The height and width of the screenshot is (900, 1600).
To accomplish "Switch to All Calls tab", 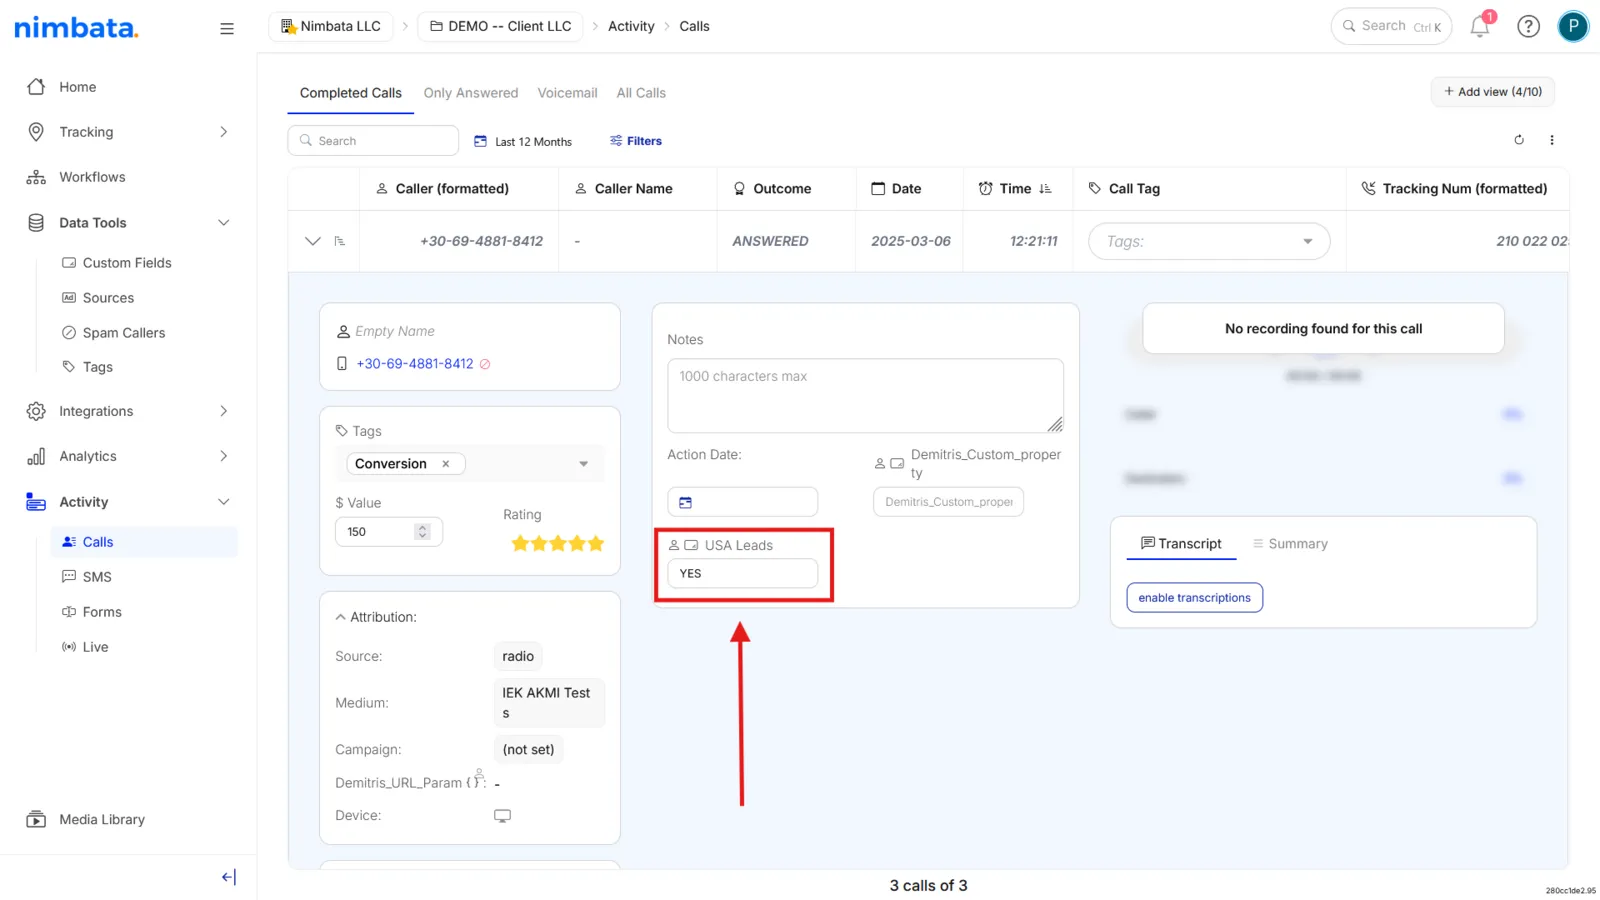I will [x=641, y=93].
